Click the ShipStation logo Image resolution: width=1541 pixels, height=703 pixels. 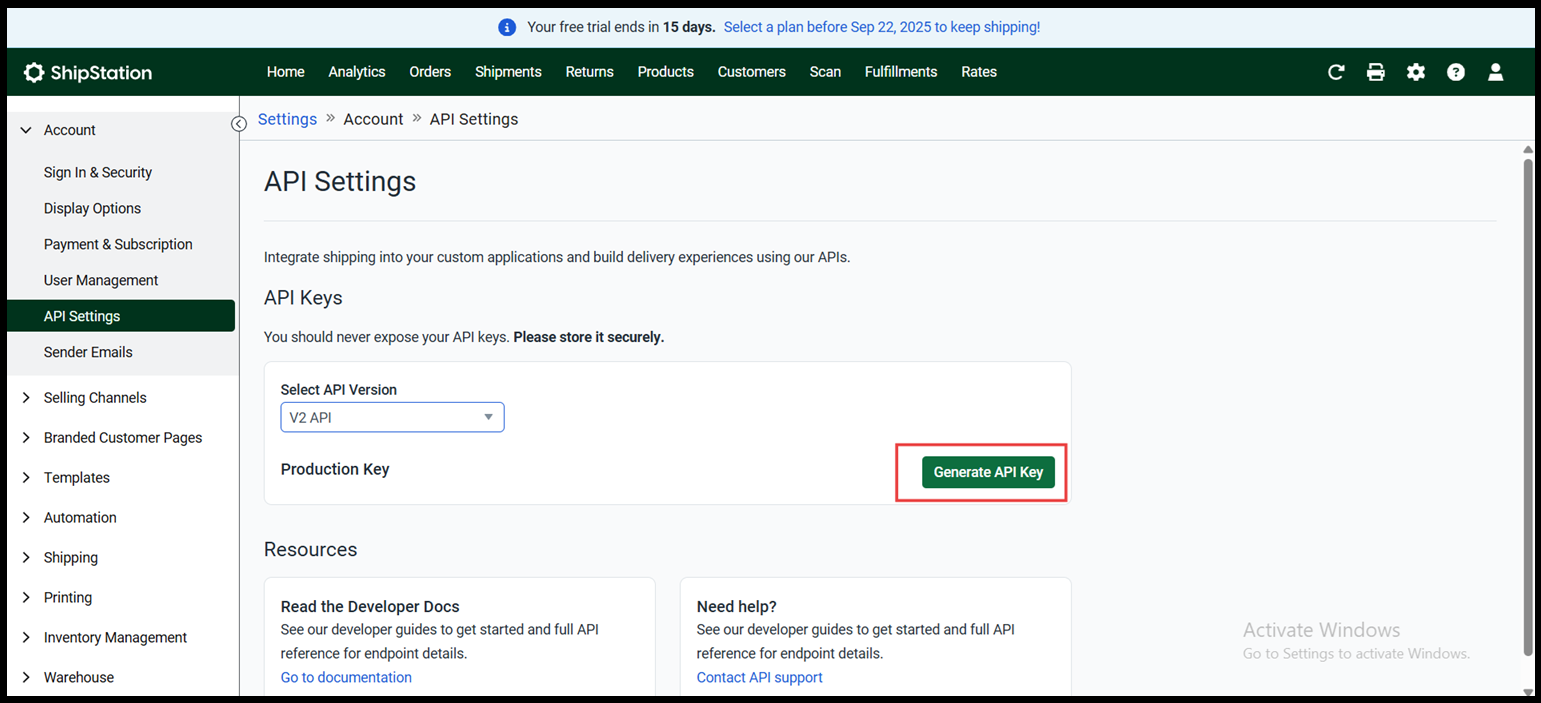tap(88, 72)
